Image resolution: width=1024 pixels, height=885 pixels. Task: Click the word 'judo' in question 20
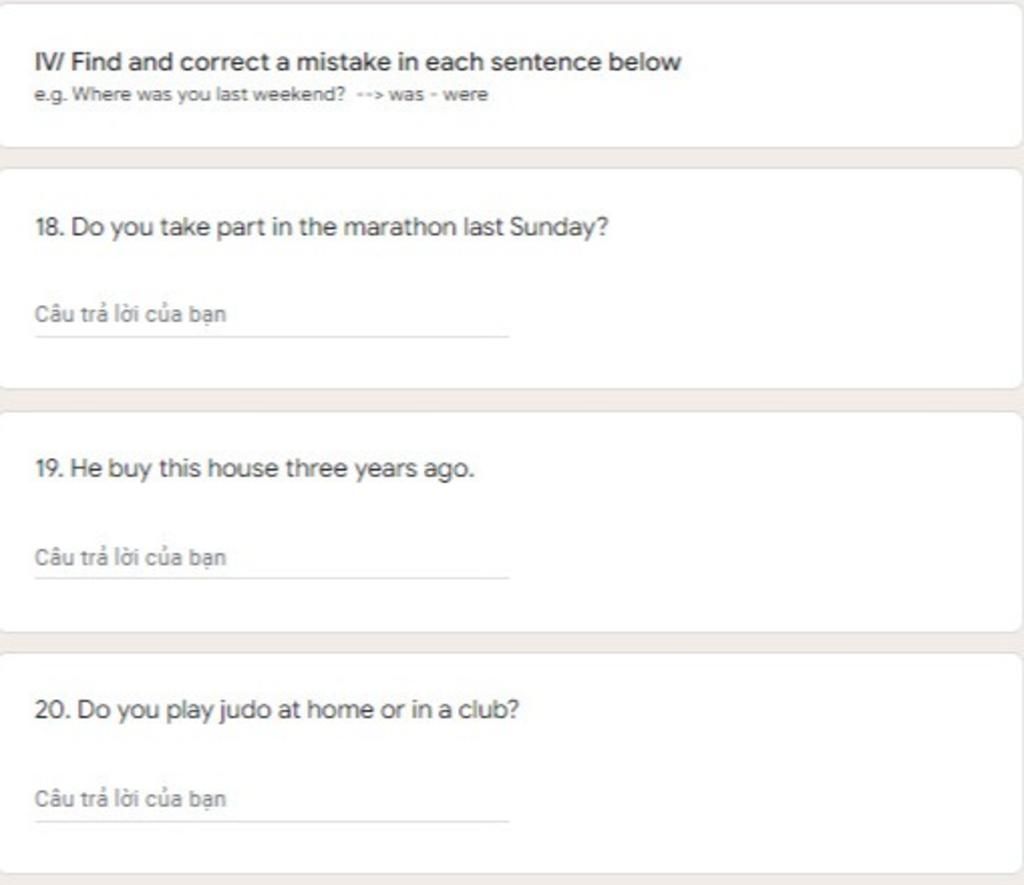pos(245,711)
